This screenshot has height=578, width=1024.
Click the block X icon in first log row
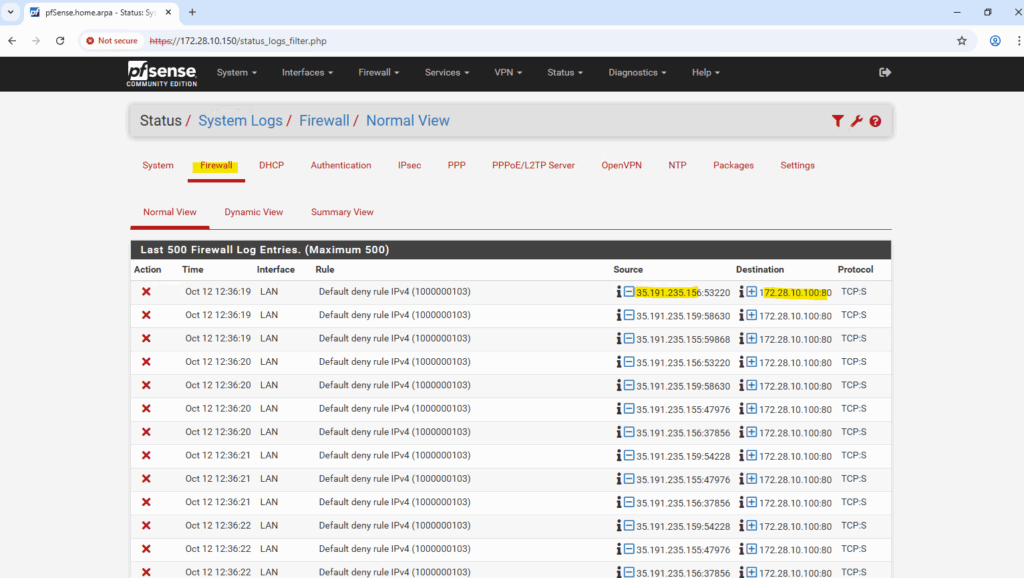[x=146, y=292]
